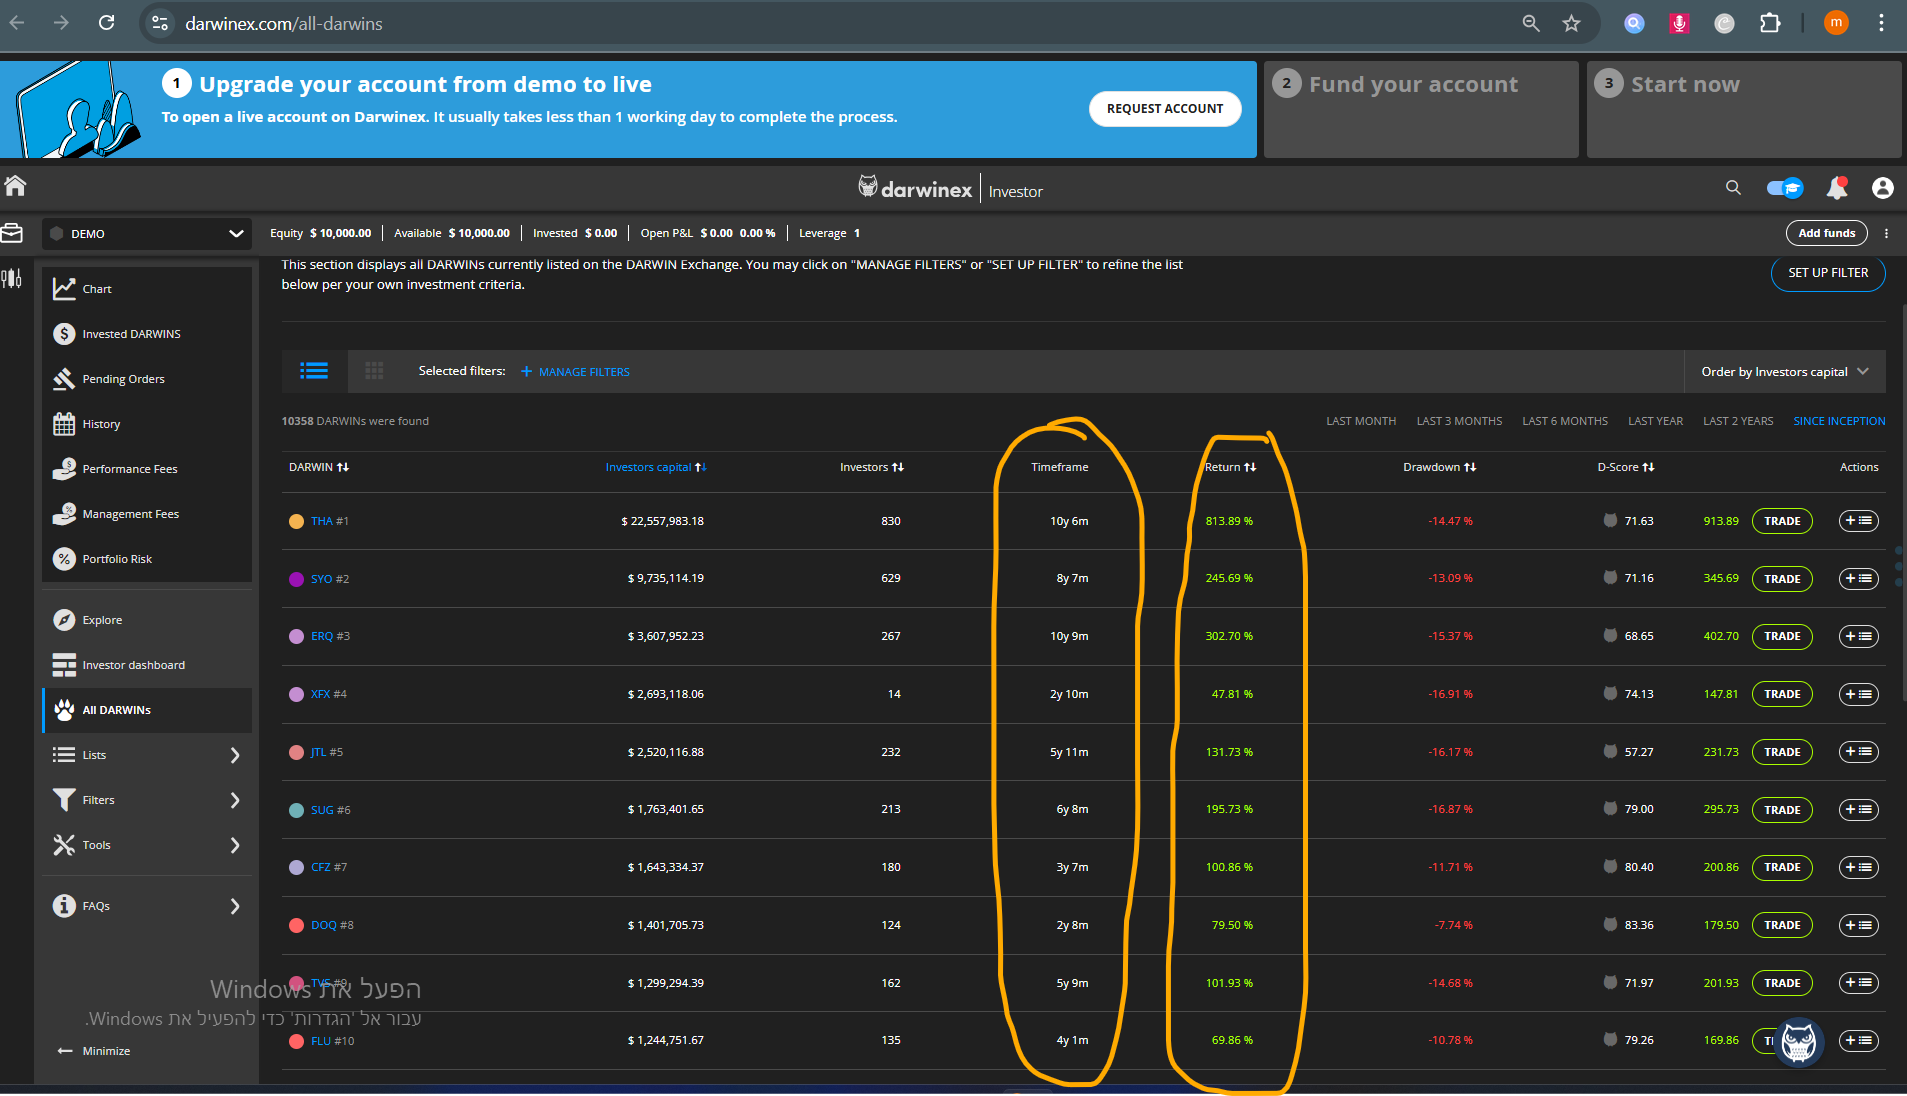Click TRADE for THA row

point(1782,521)
